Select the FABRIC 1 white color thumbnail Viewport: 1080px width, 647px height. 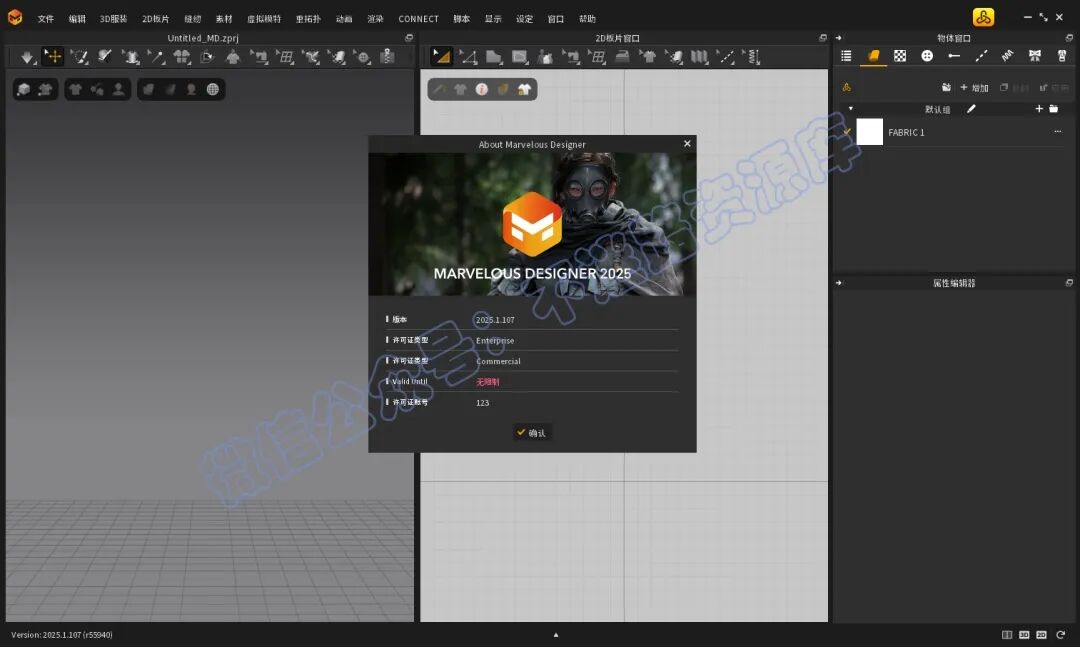[869, 132]
